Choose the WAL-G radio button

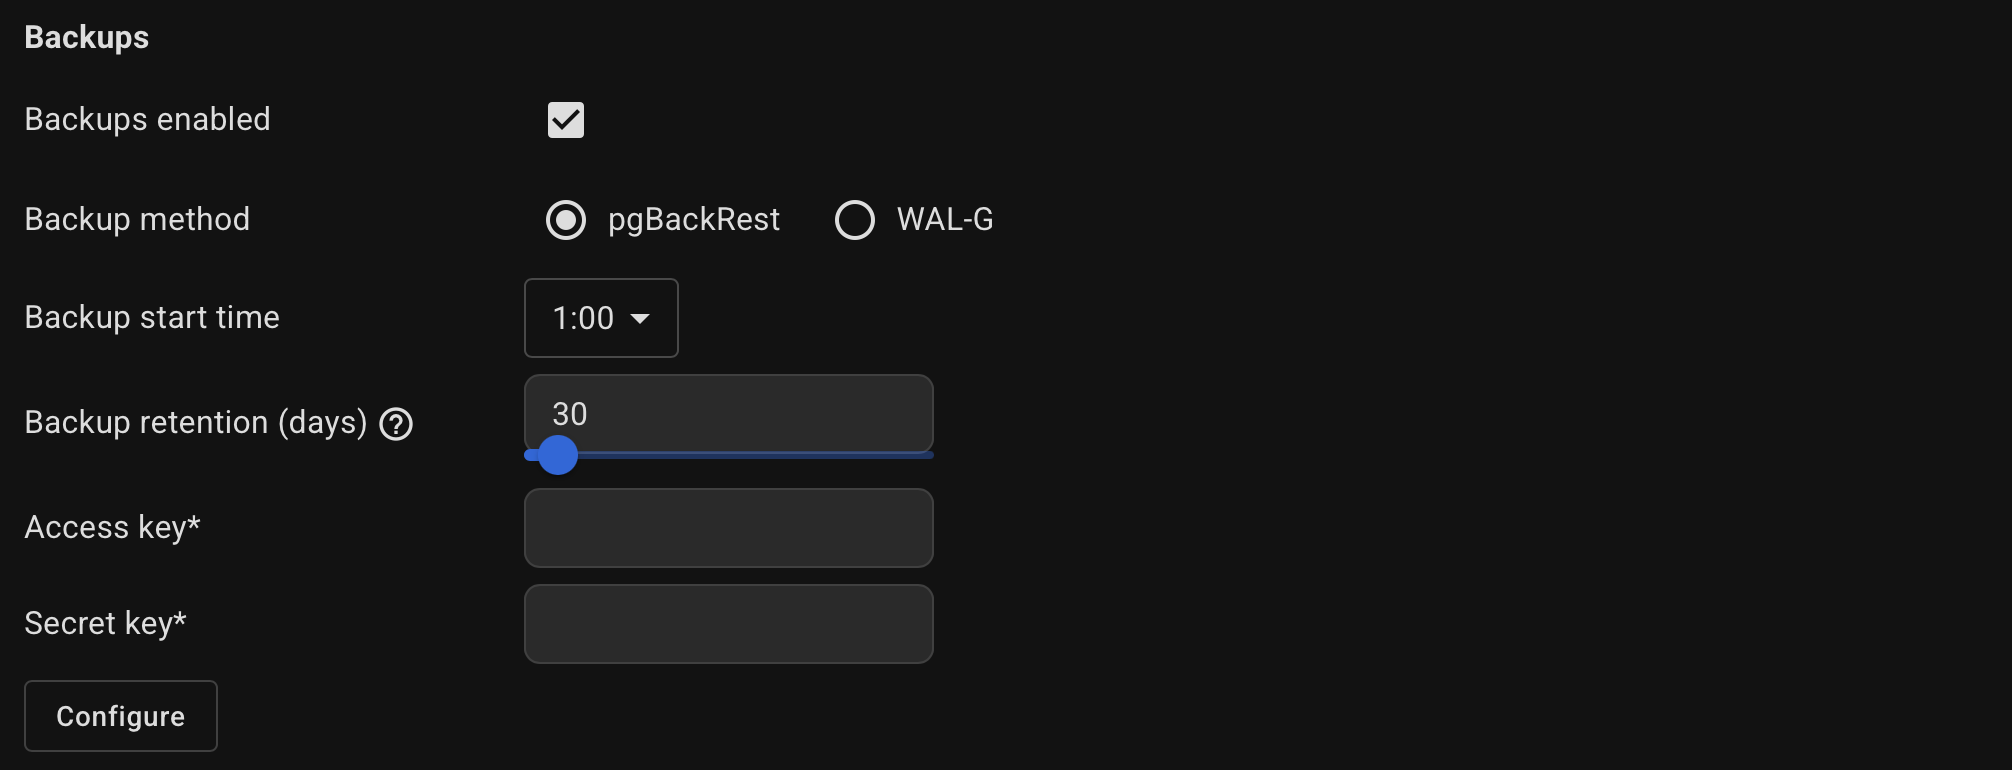coord(855,220)
